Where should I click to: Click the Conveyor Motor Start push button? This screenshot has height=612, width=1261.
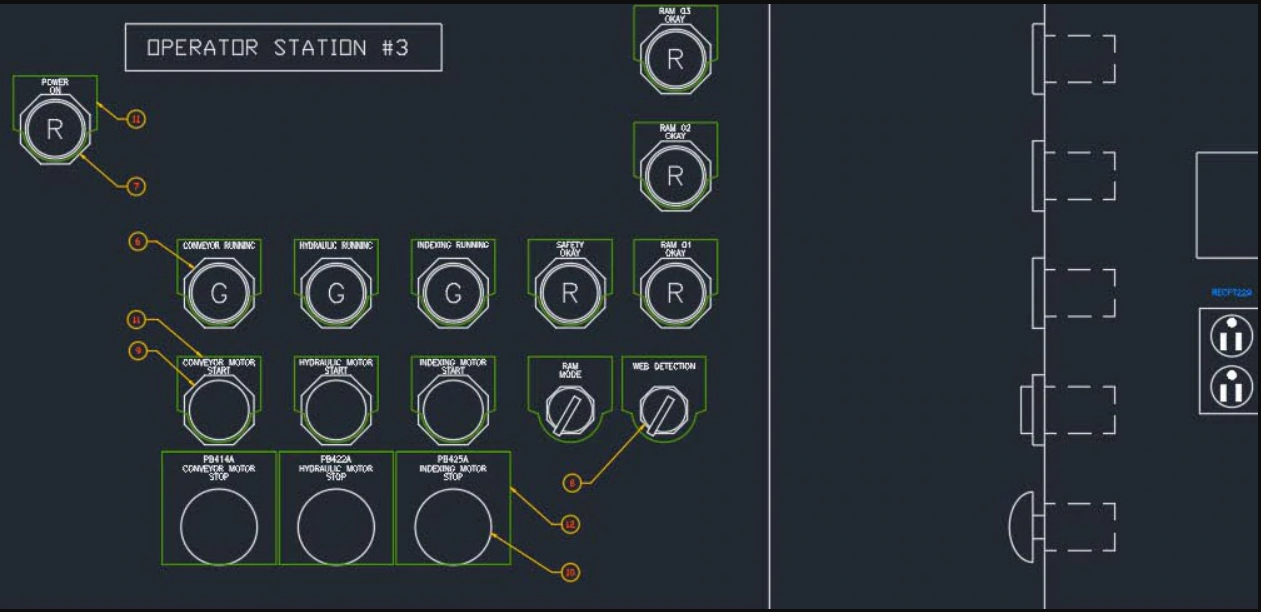219,410
